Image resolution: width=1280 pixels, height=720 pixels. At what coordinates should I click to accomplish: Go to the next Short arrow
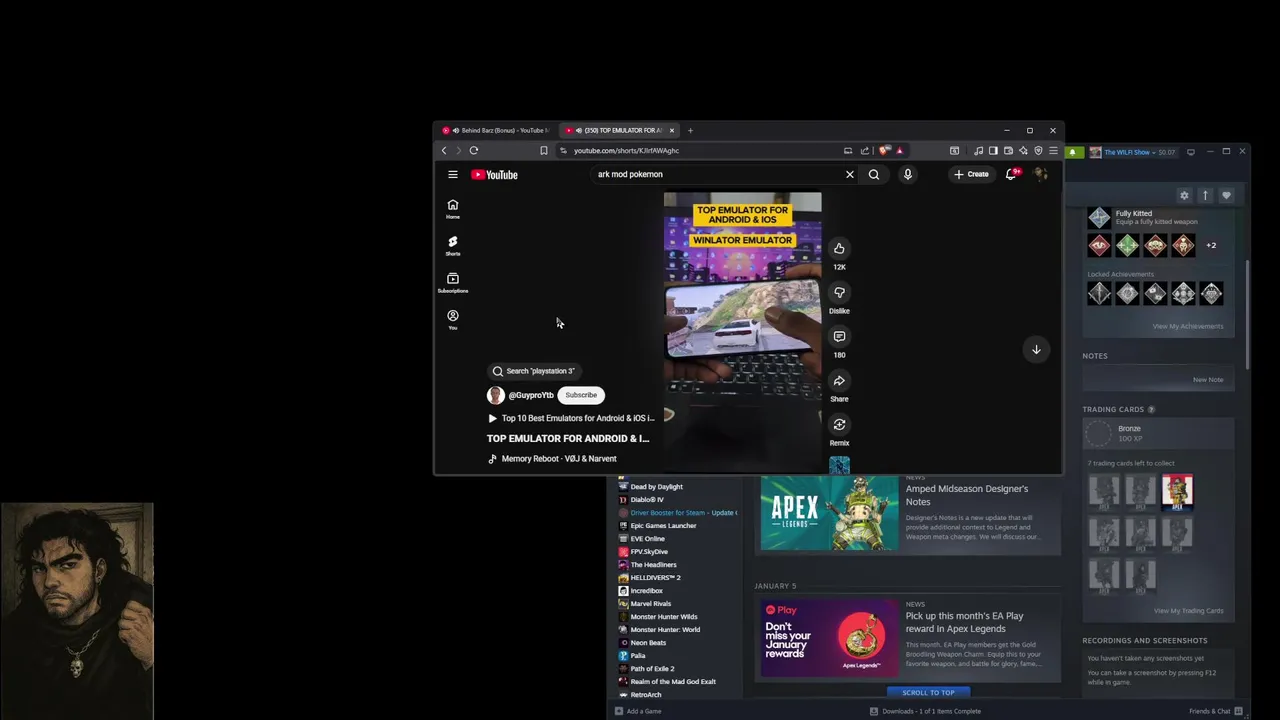(1036, 349)
